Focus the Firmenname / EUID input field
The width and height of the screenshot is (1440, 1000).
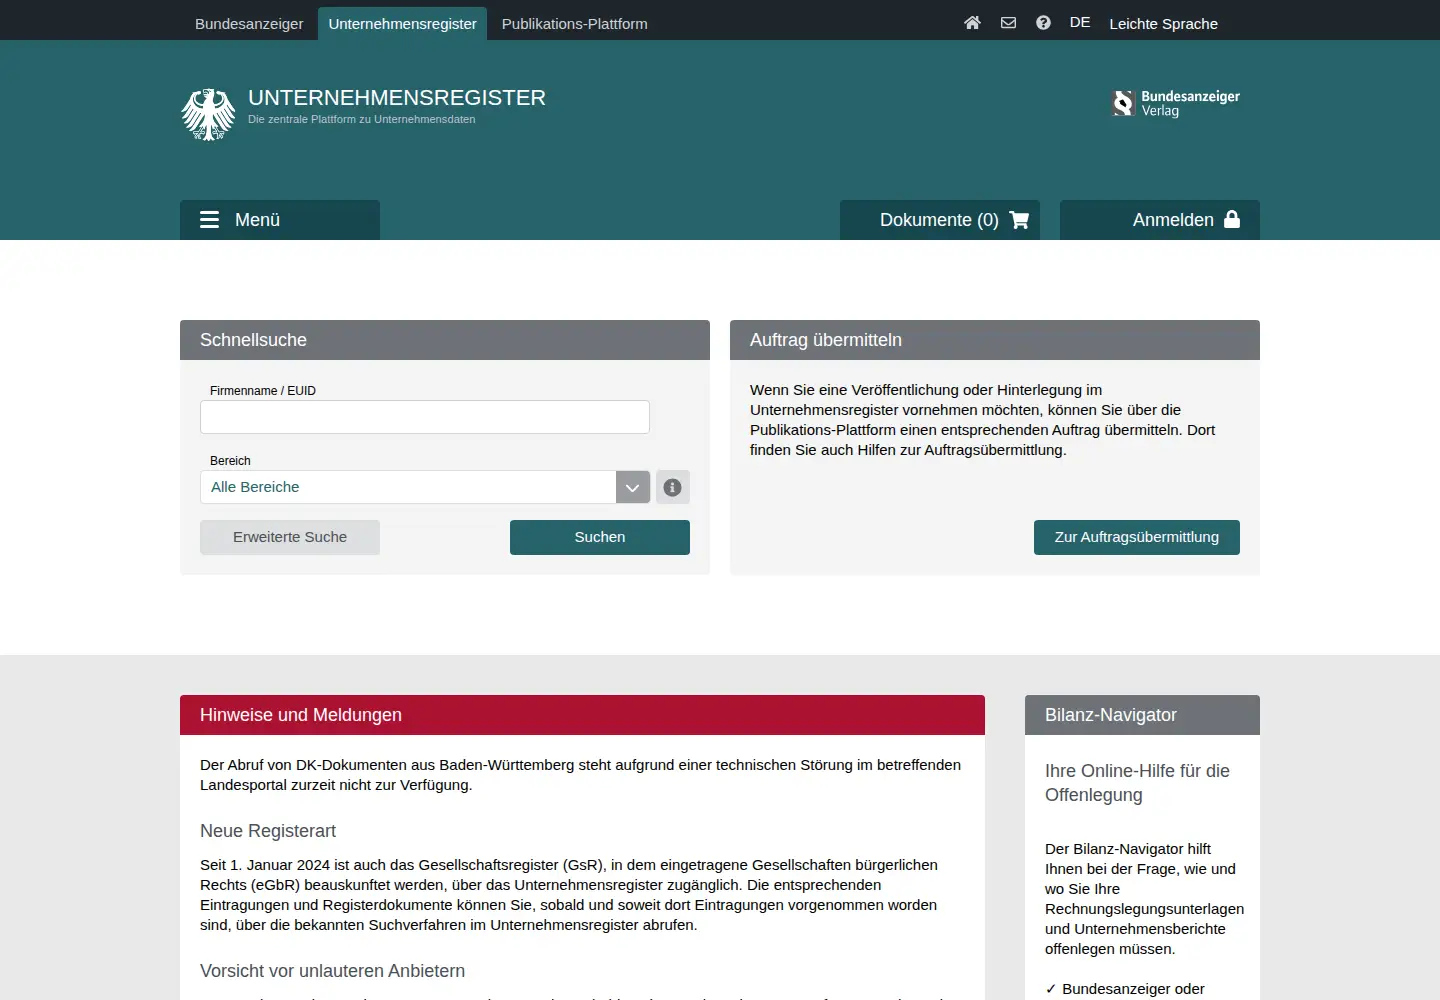click(425, 417)
